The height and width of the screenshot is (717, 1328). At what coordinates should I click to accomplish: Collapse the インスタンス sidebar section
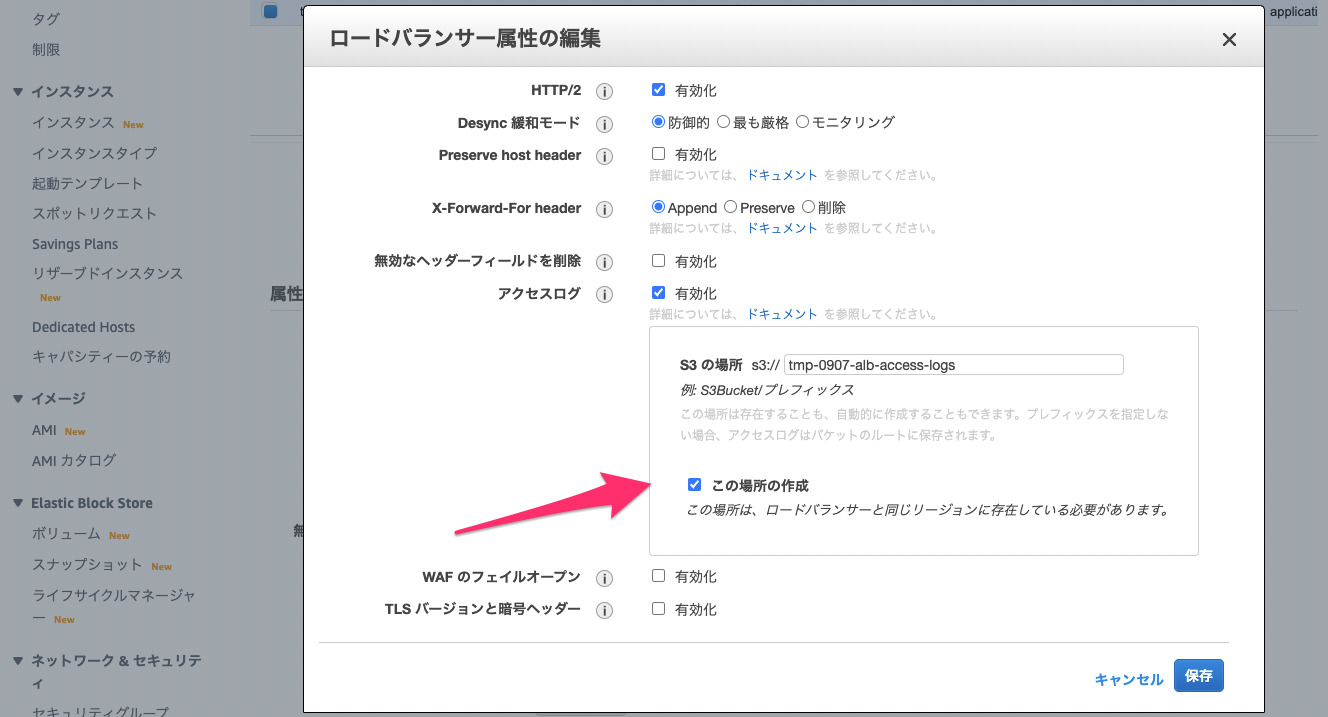click(18, 92)
